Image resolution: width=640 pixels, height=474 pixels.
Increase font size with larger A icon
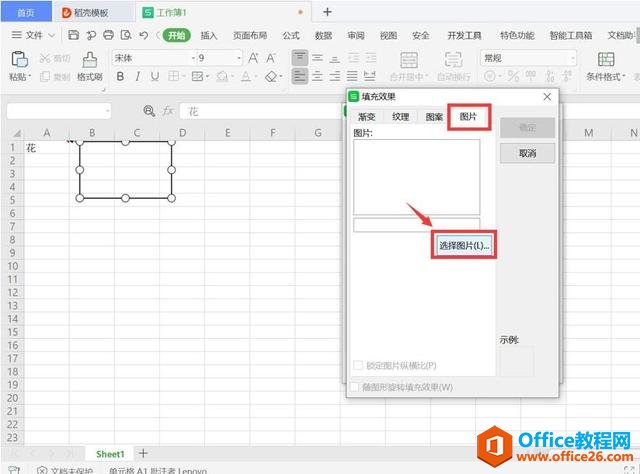click(253, 58)
